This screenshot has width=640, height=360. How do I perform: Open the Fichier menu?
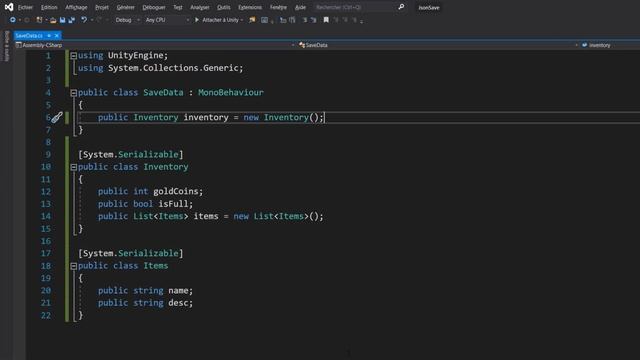point(25,7)
